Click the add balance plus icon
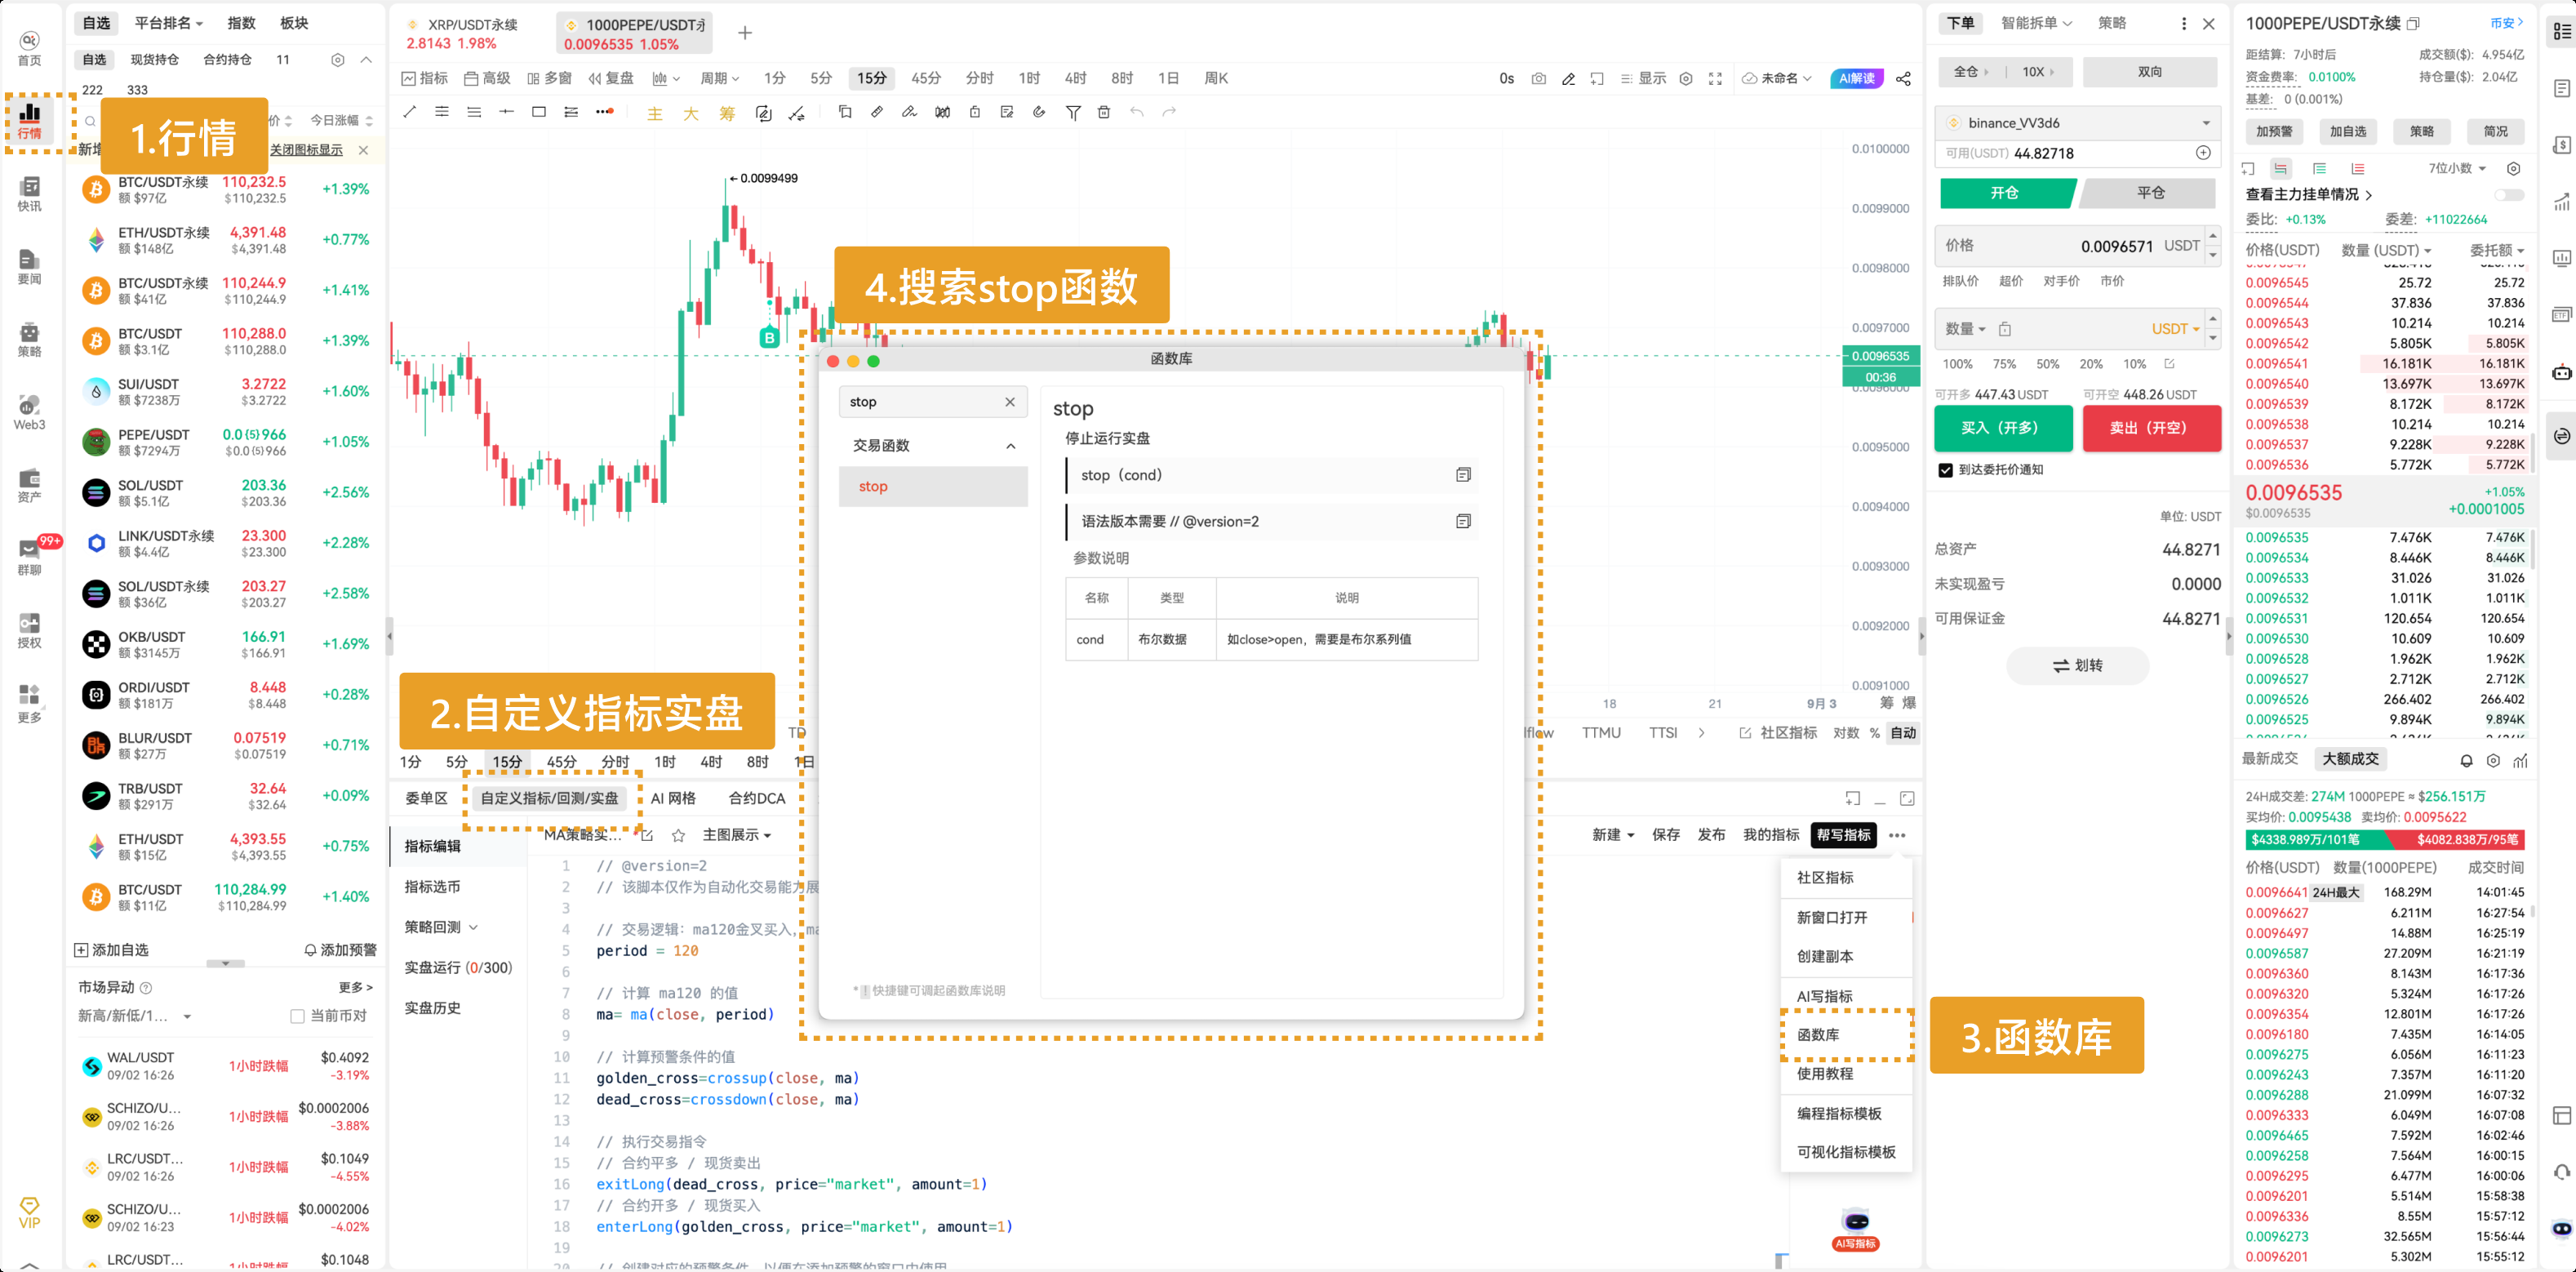Screen dimensions: 2576x1272 [x=2203, y=153]
